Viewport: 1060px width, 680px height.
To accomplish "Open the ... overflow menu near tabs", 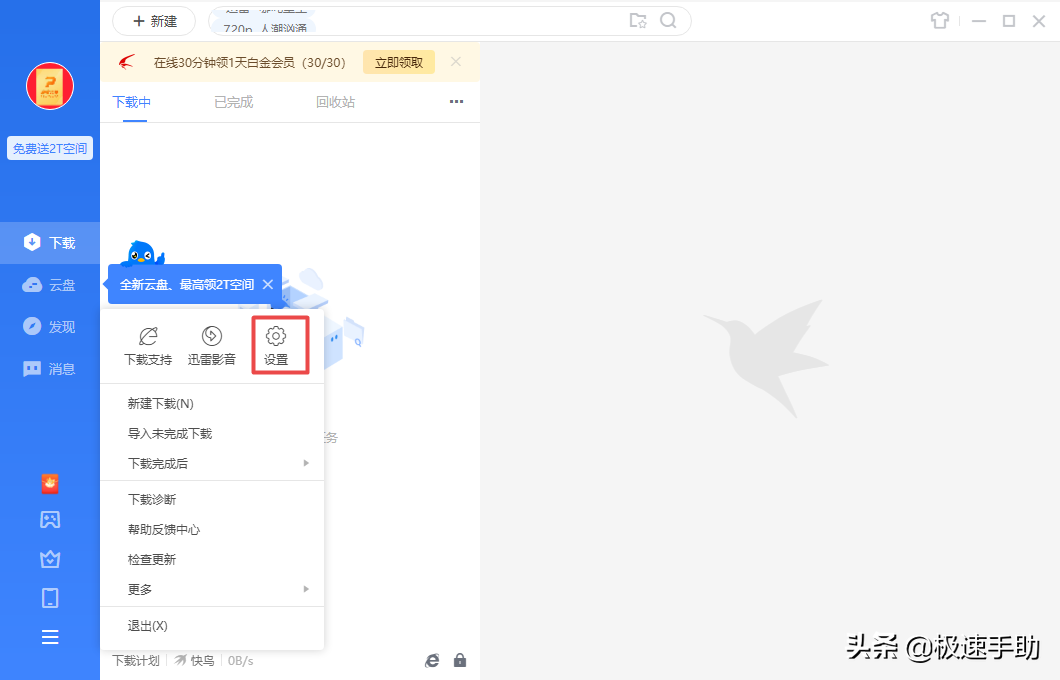I will (x=456, y=101).
